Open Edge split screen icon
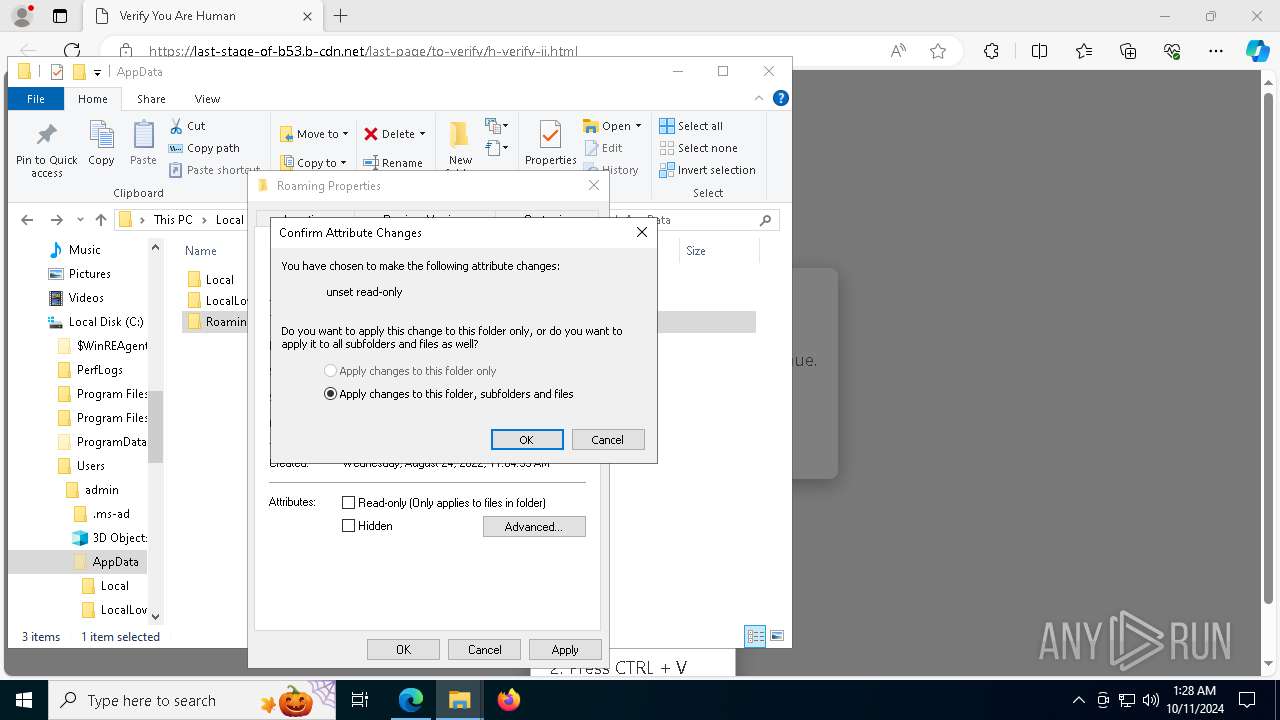 pyautogui.click(x=1039, y=51)
